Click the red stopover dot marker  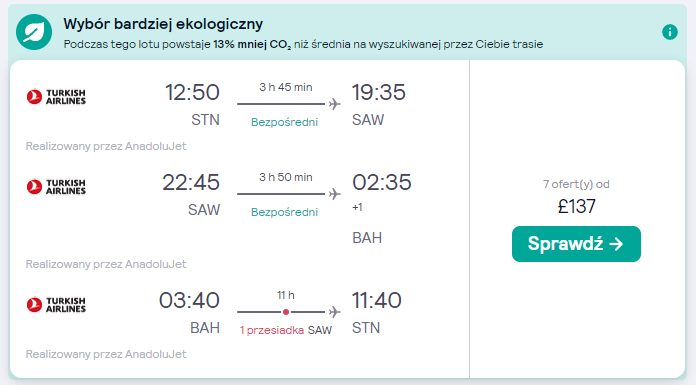[x=286, y=312]
